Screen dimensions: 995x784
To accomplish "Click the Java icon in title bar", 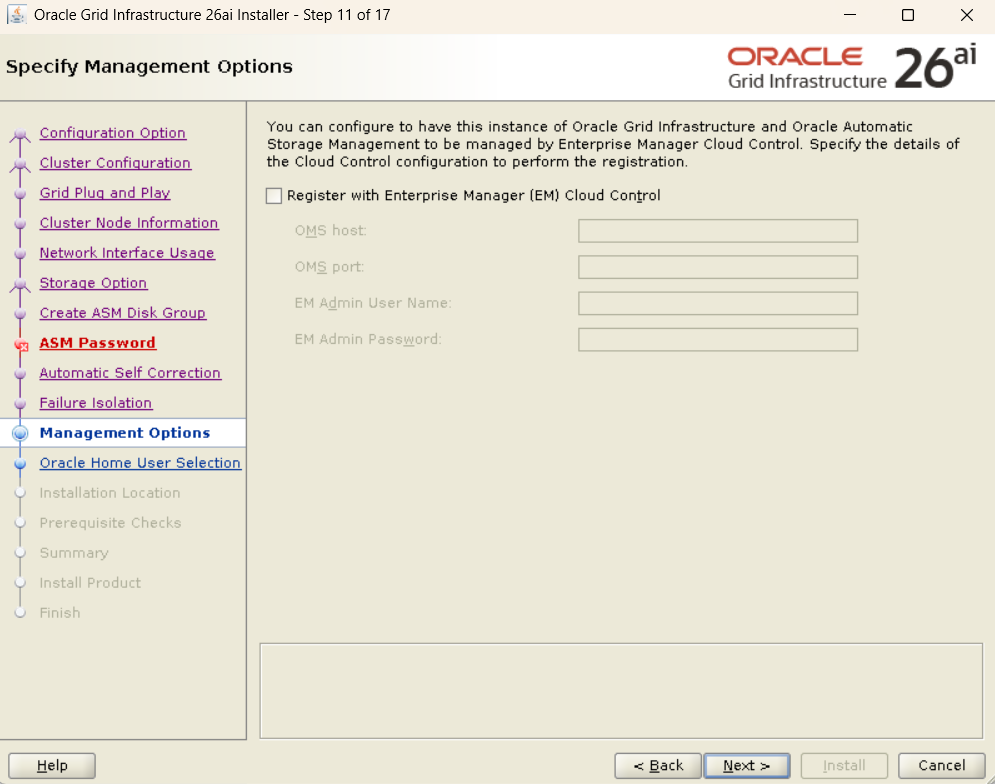I will coord(18,15).
